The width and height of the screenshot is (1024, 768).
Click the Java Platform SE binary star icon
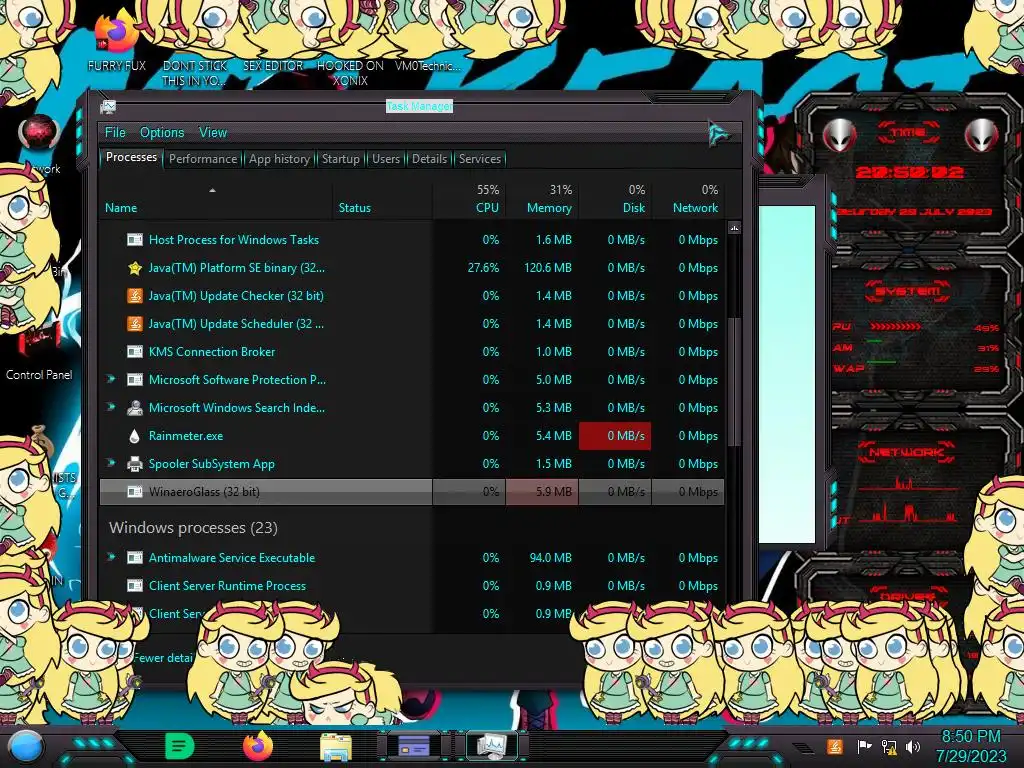[x=135, y=268]
